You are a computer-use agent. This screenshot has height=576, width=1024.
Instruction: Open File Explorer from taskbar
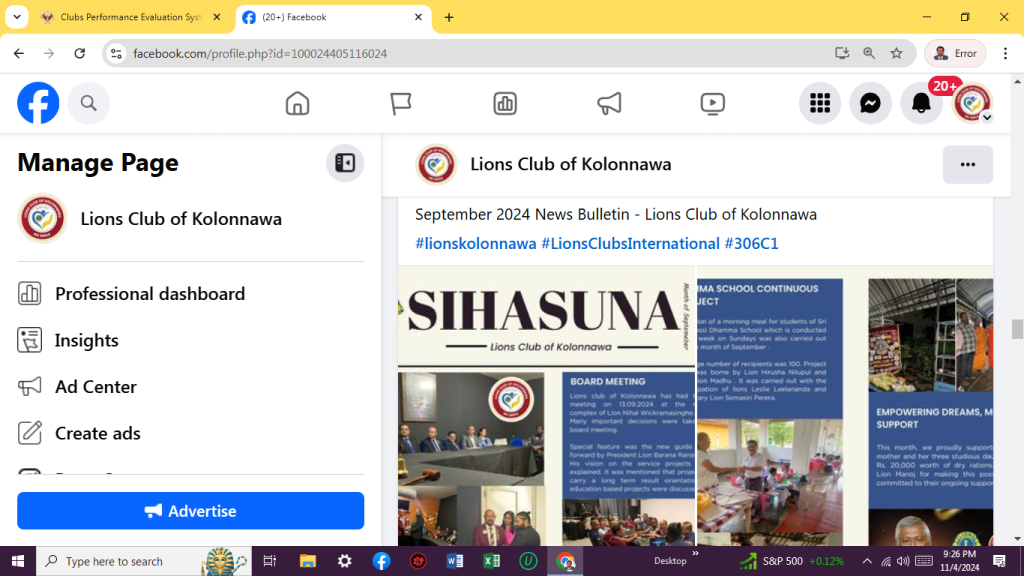(x=308, y=561)
